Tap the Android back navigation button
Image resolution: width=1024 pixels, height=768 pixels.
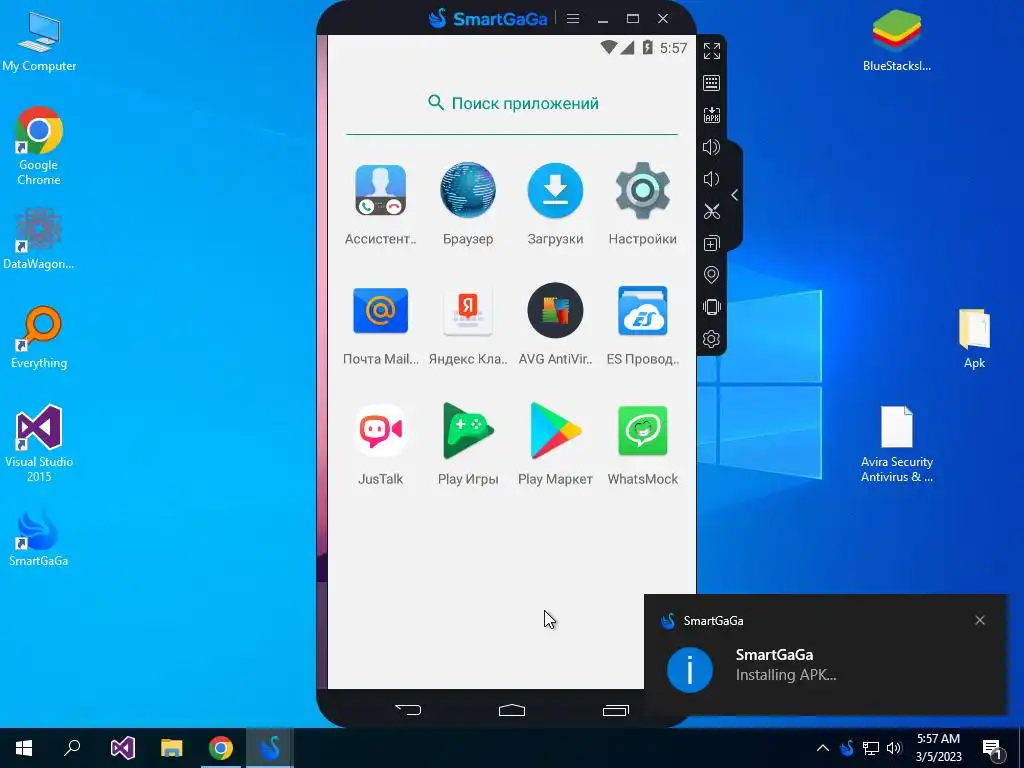point(408,710)
